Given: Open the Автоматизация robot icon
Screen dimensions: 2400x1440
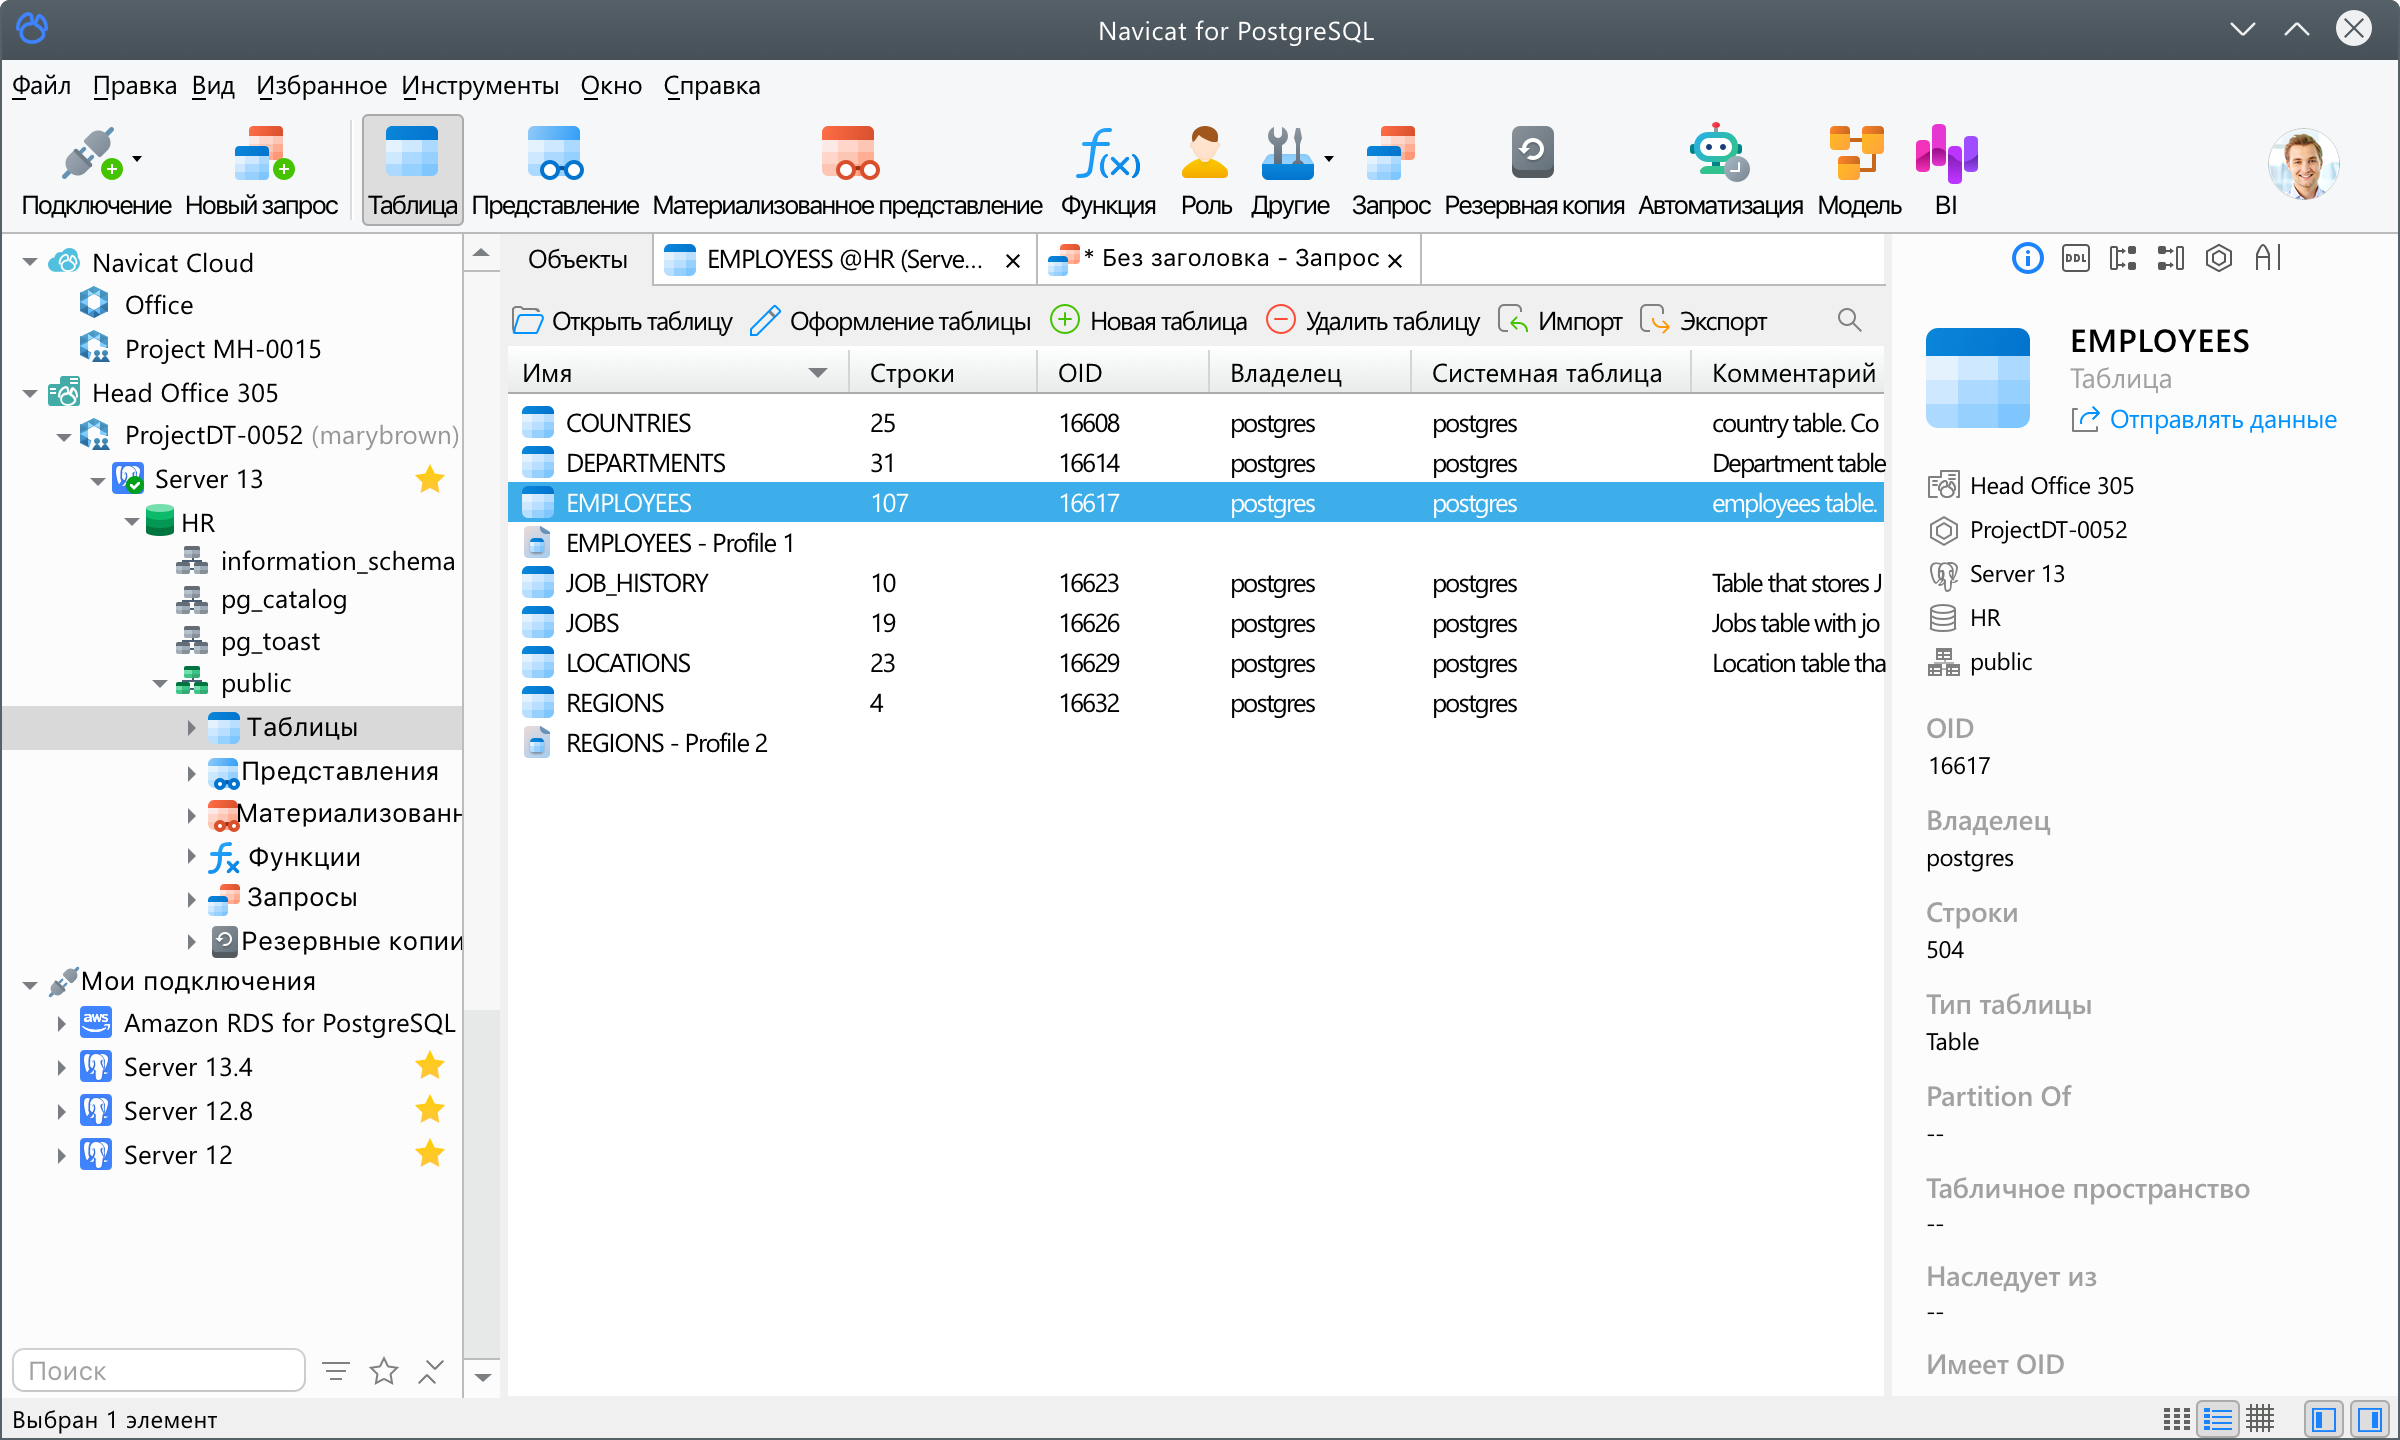Looking at the screenshot, I should point(1720,171).
